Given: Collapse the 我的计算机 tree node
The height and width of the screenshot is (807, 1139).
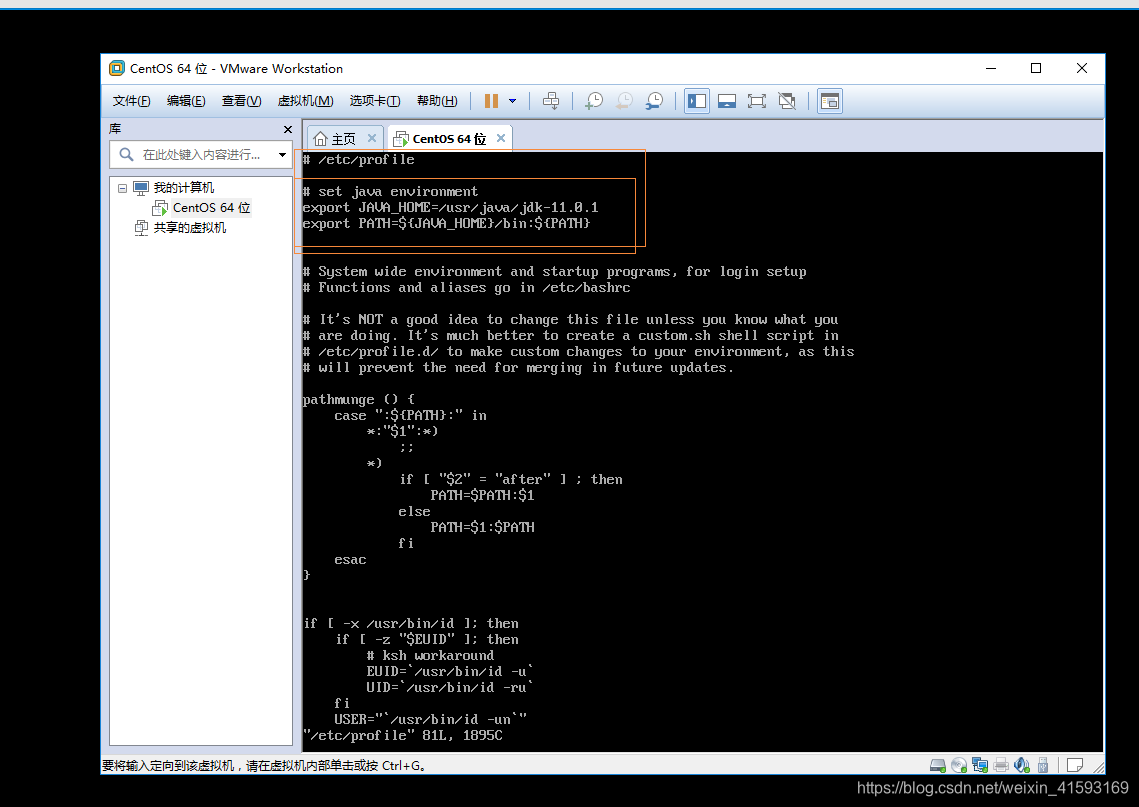Looking at the screenshot, I should (122, 188).
